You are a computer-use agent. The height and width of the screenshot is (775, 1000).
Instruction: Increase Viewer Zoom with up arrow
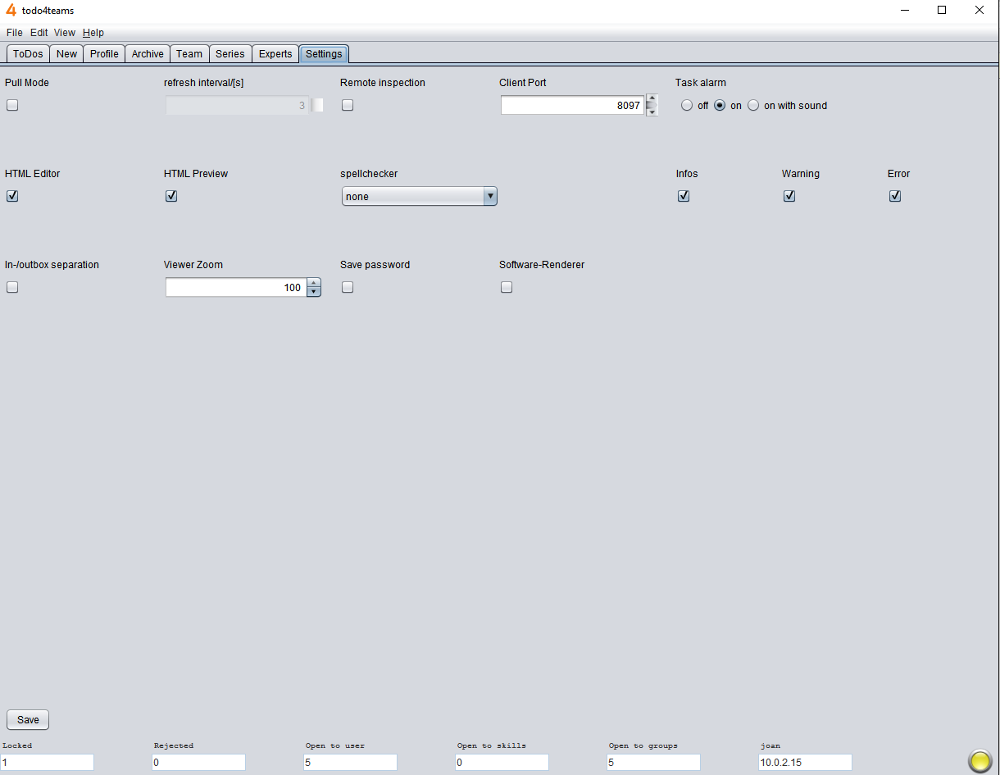[313, 282]
